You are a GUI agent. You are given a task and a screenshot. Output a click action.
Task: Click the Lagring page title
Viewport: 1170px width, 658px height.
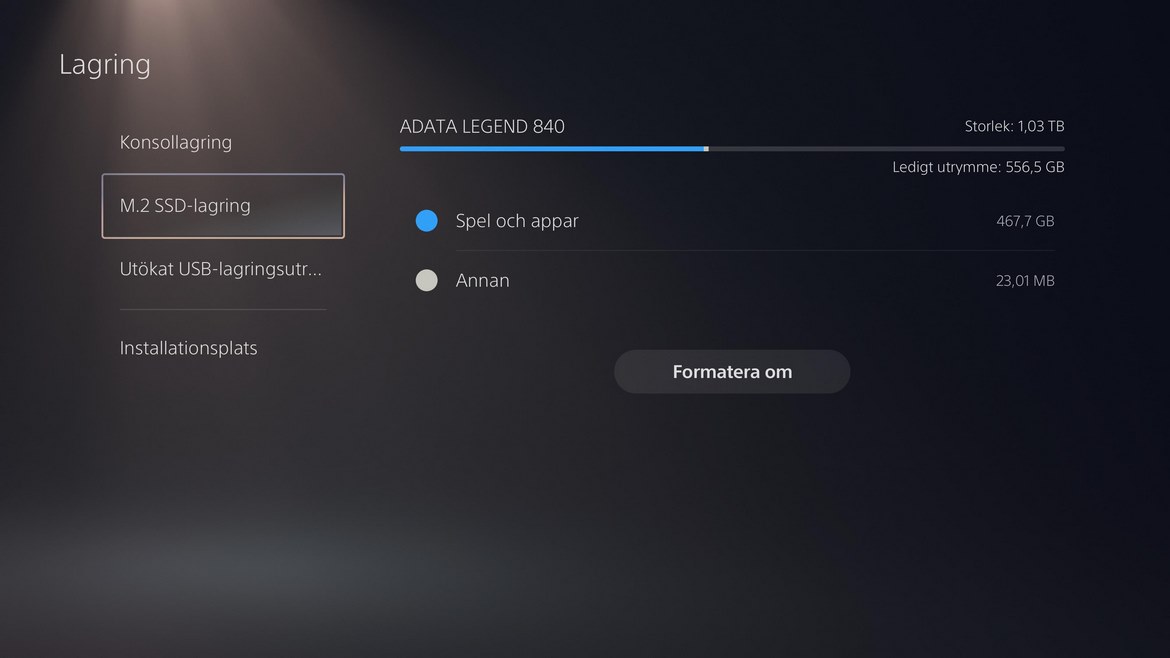point(104,65)
